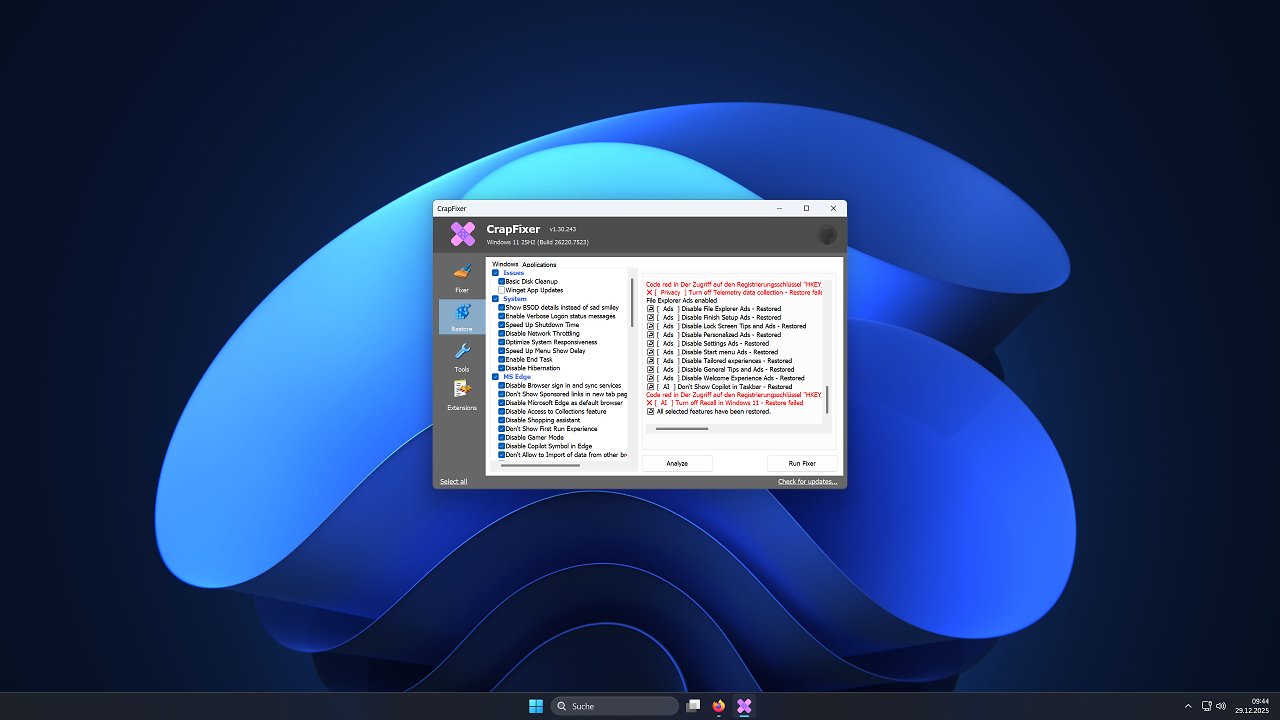The height and width of the screenshot is (720, 1280).
Task: Toggle Disable Browser sign in and sync services
Action: (502, 385)
